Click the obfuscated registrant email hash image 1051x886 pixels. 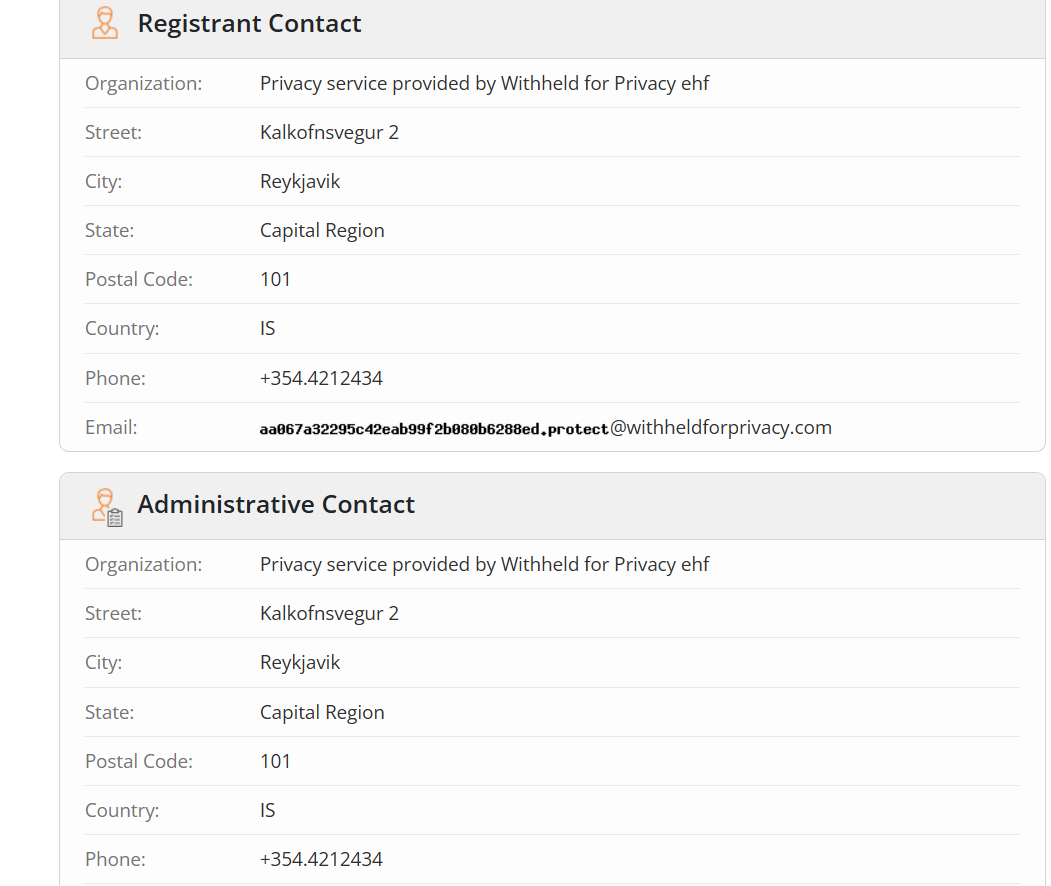pos(434,429)
